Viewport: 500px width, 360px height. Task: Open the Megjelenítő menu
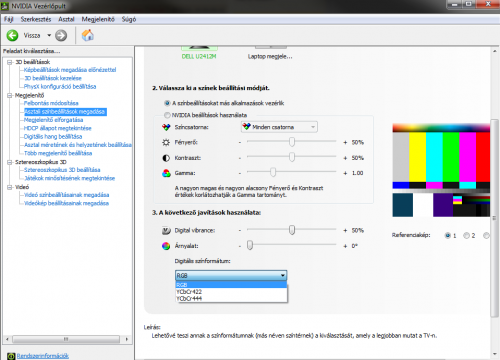tap(98, 19)
